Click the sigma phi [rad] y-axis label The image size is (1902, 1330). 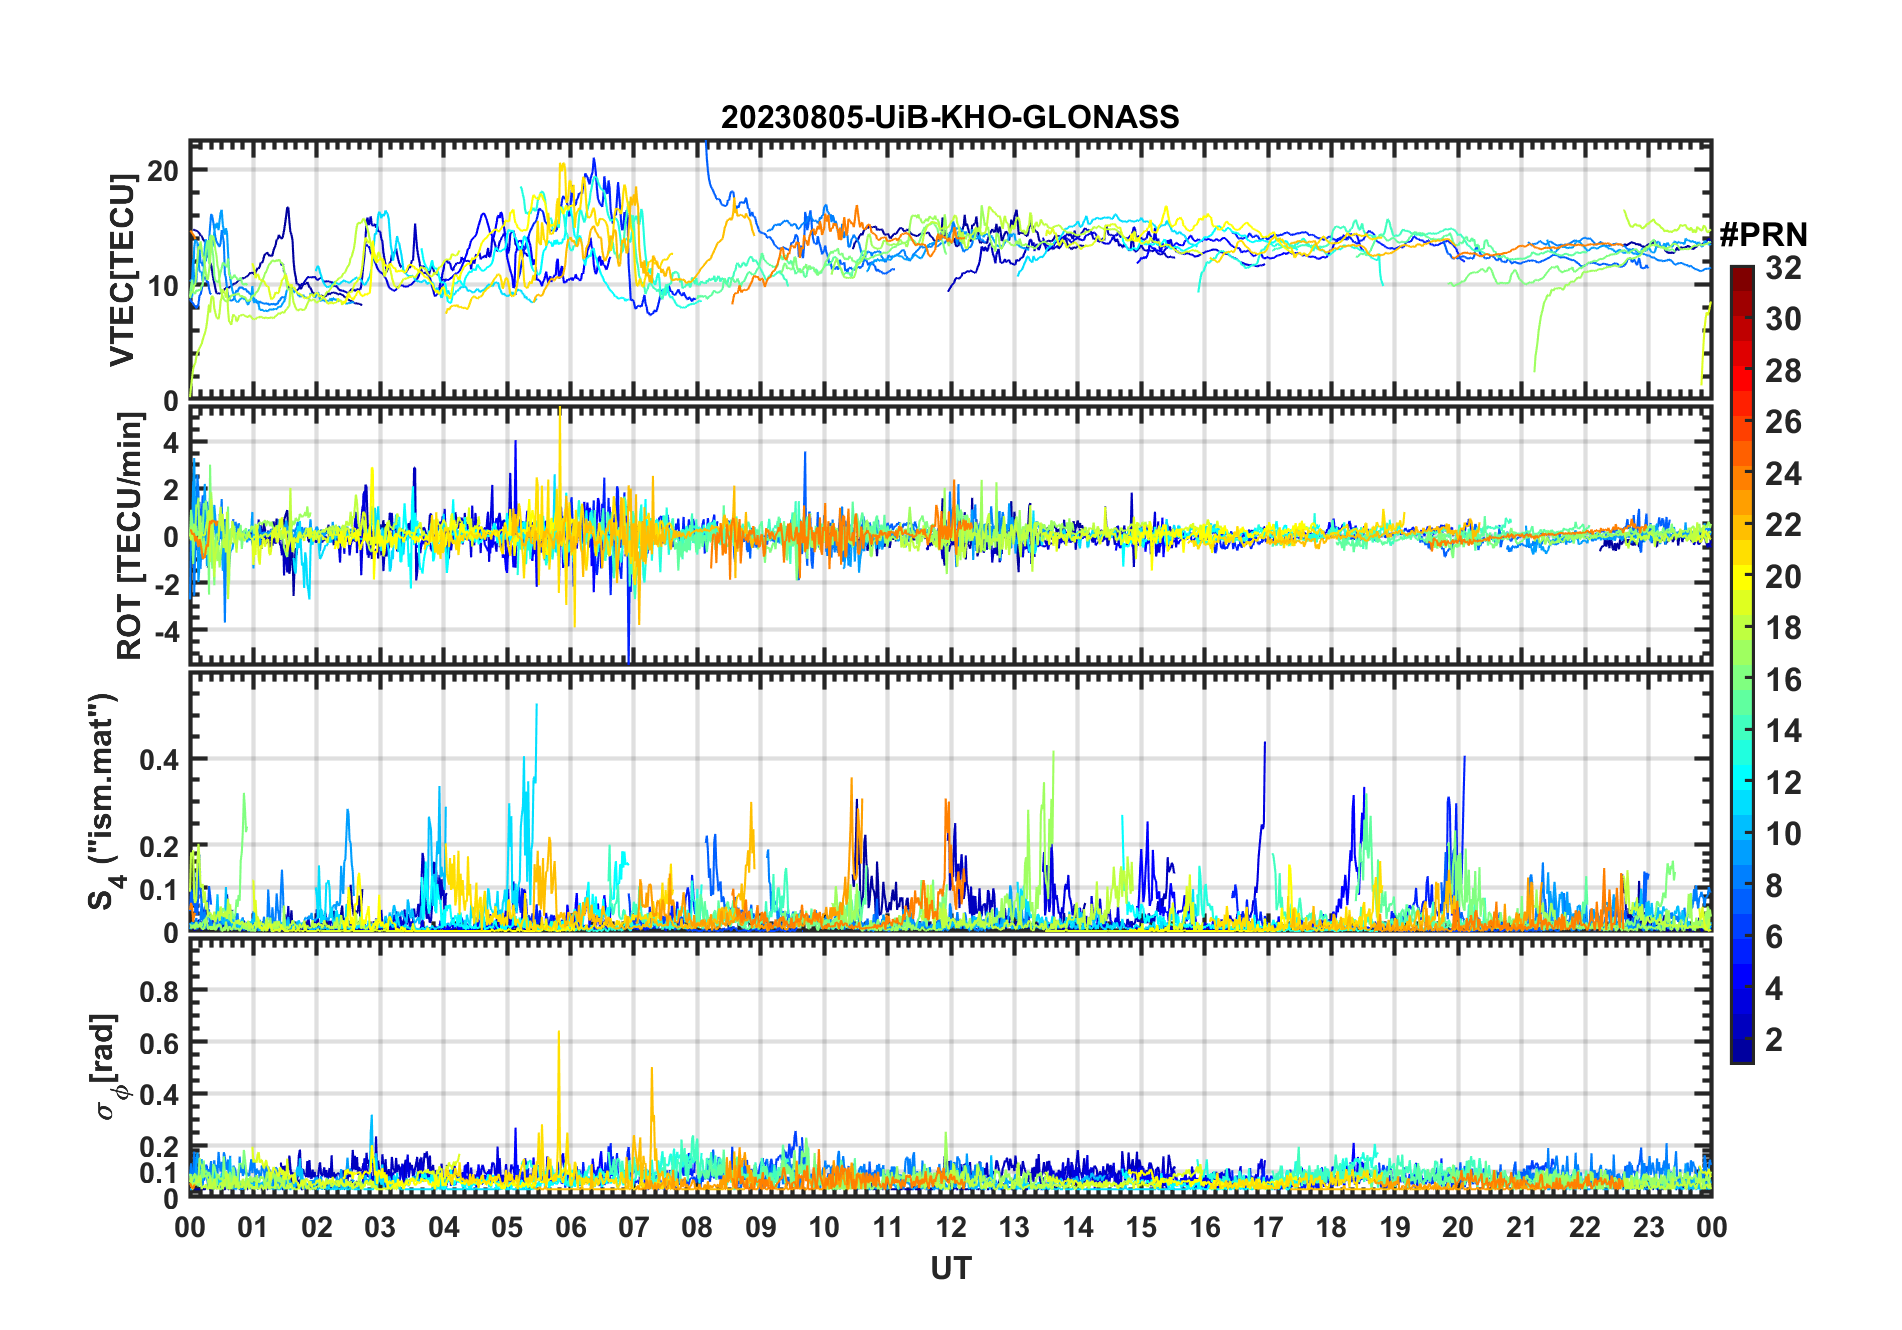[110, 1066]
